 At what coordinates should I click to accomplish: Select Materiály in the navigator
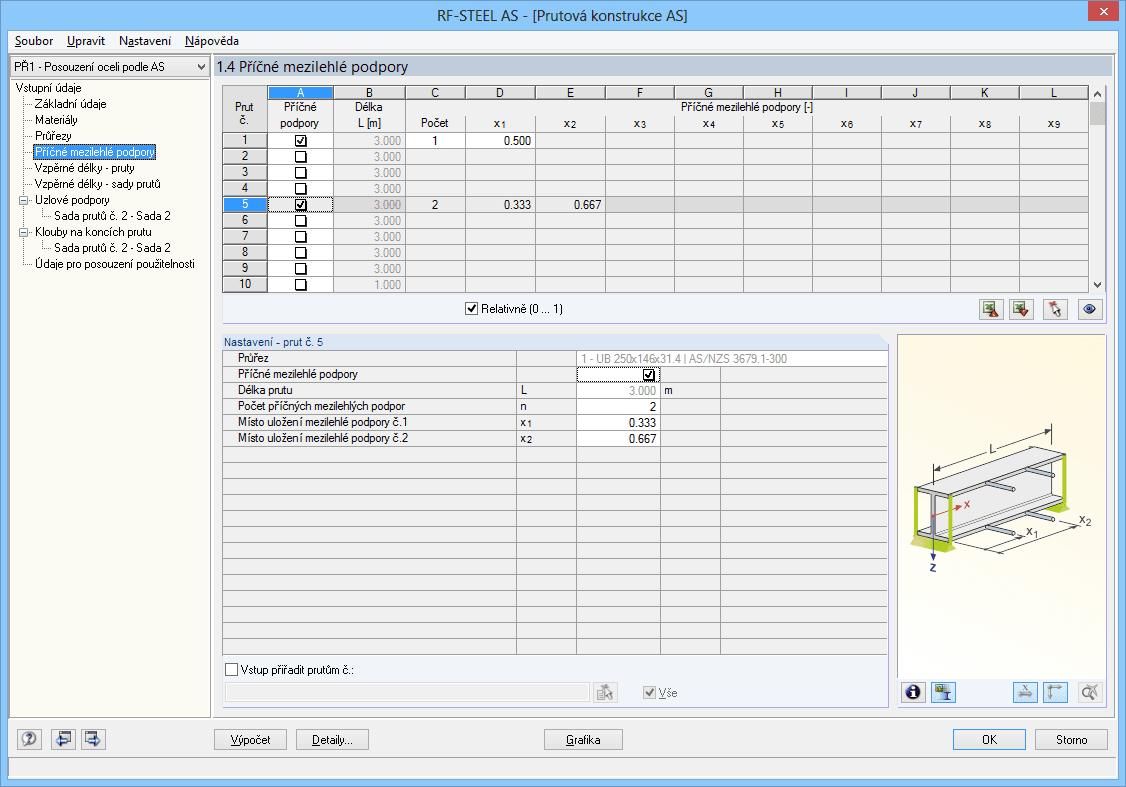point(56,120)
